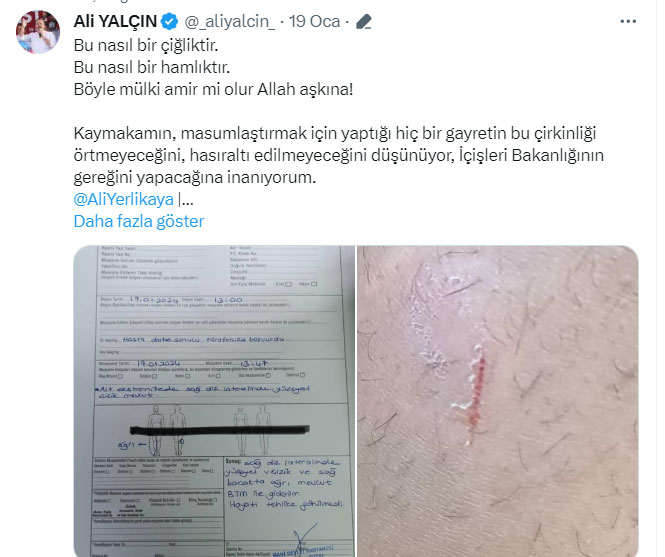
Task: Open the medical report image
Action: pos(214,401)
